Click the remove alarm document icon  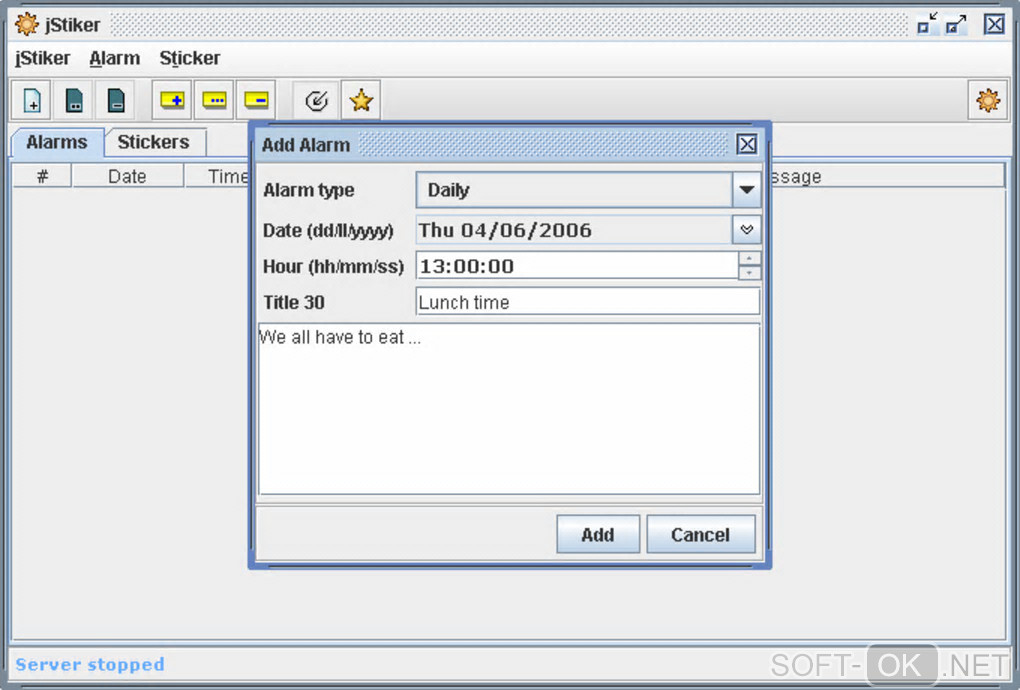(116, 101)
